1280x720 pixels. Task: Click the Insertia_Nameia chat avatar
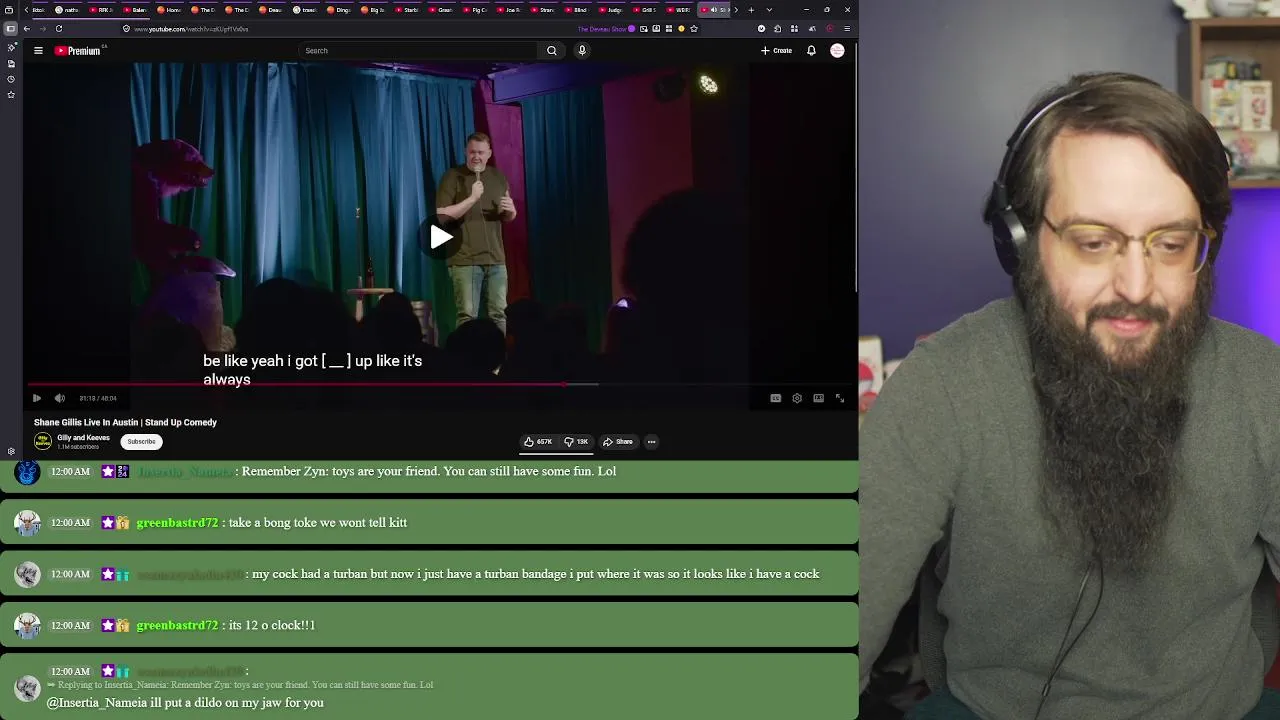point(27,472)
